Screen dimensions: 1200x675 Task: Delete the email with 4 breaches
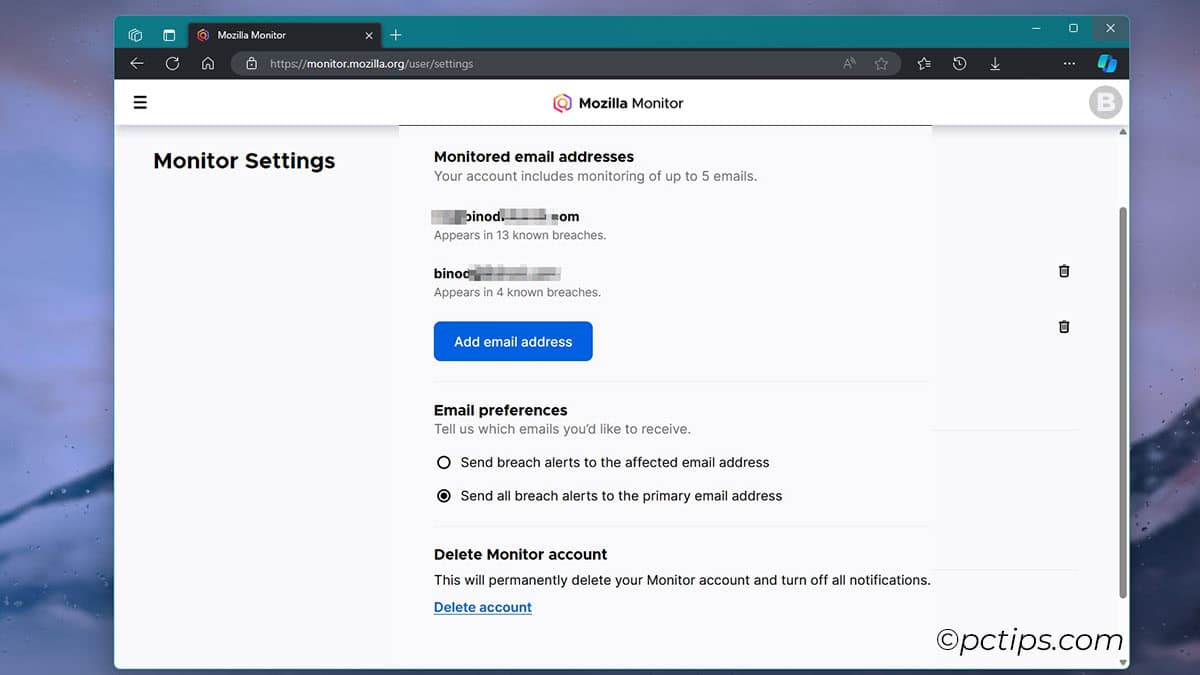[1064, 271]
